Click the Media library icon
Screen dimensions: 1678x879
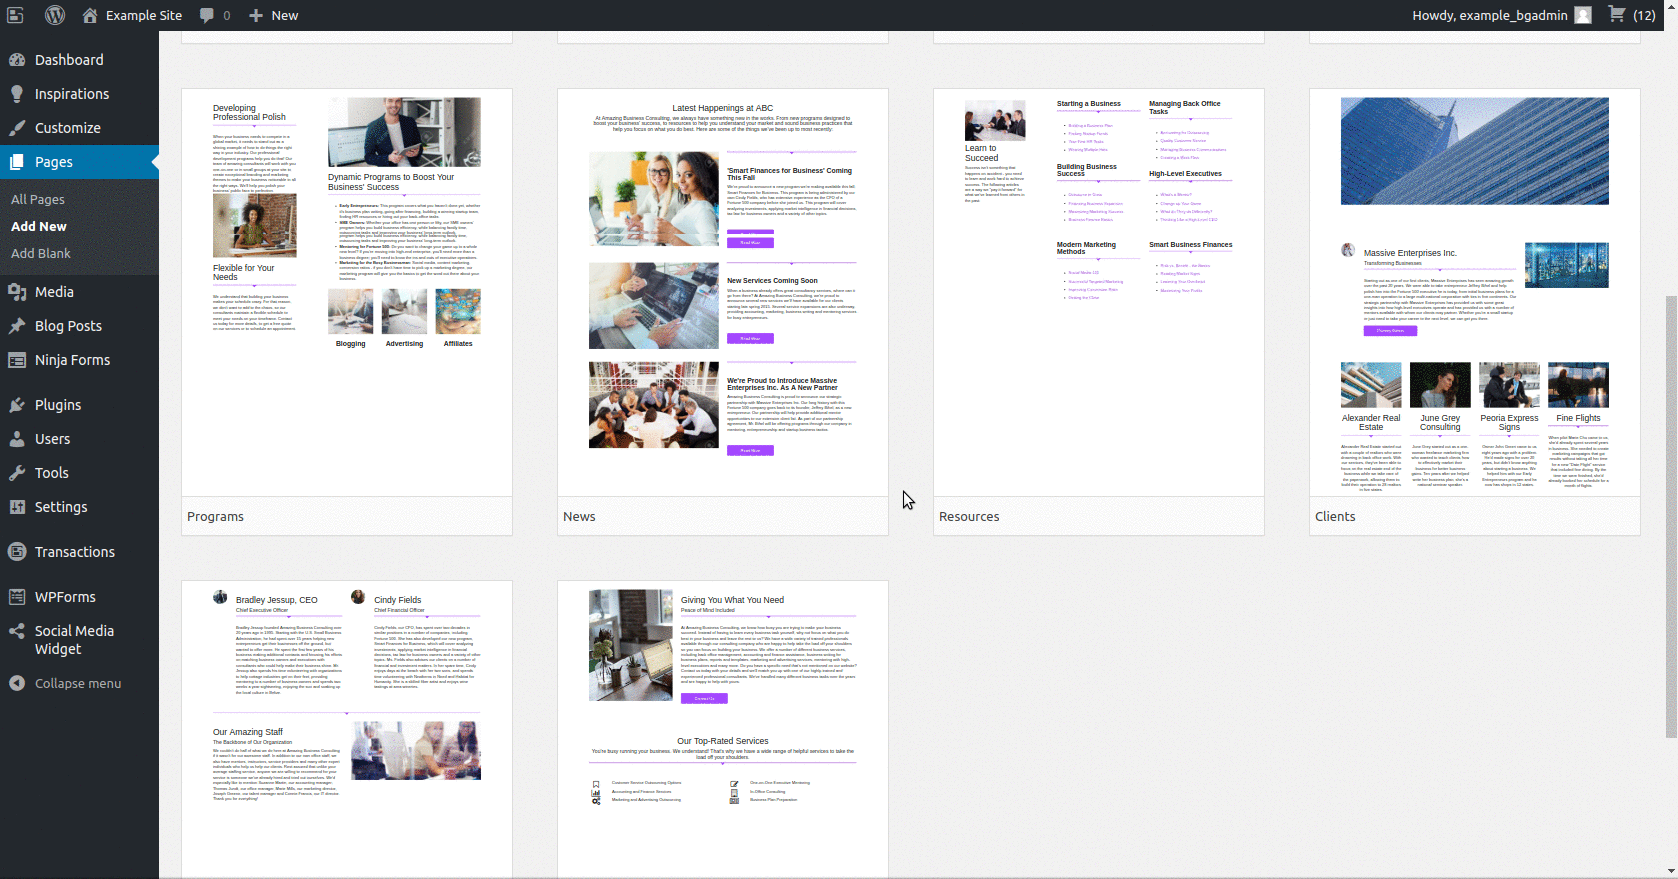[x=17, y=292]
